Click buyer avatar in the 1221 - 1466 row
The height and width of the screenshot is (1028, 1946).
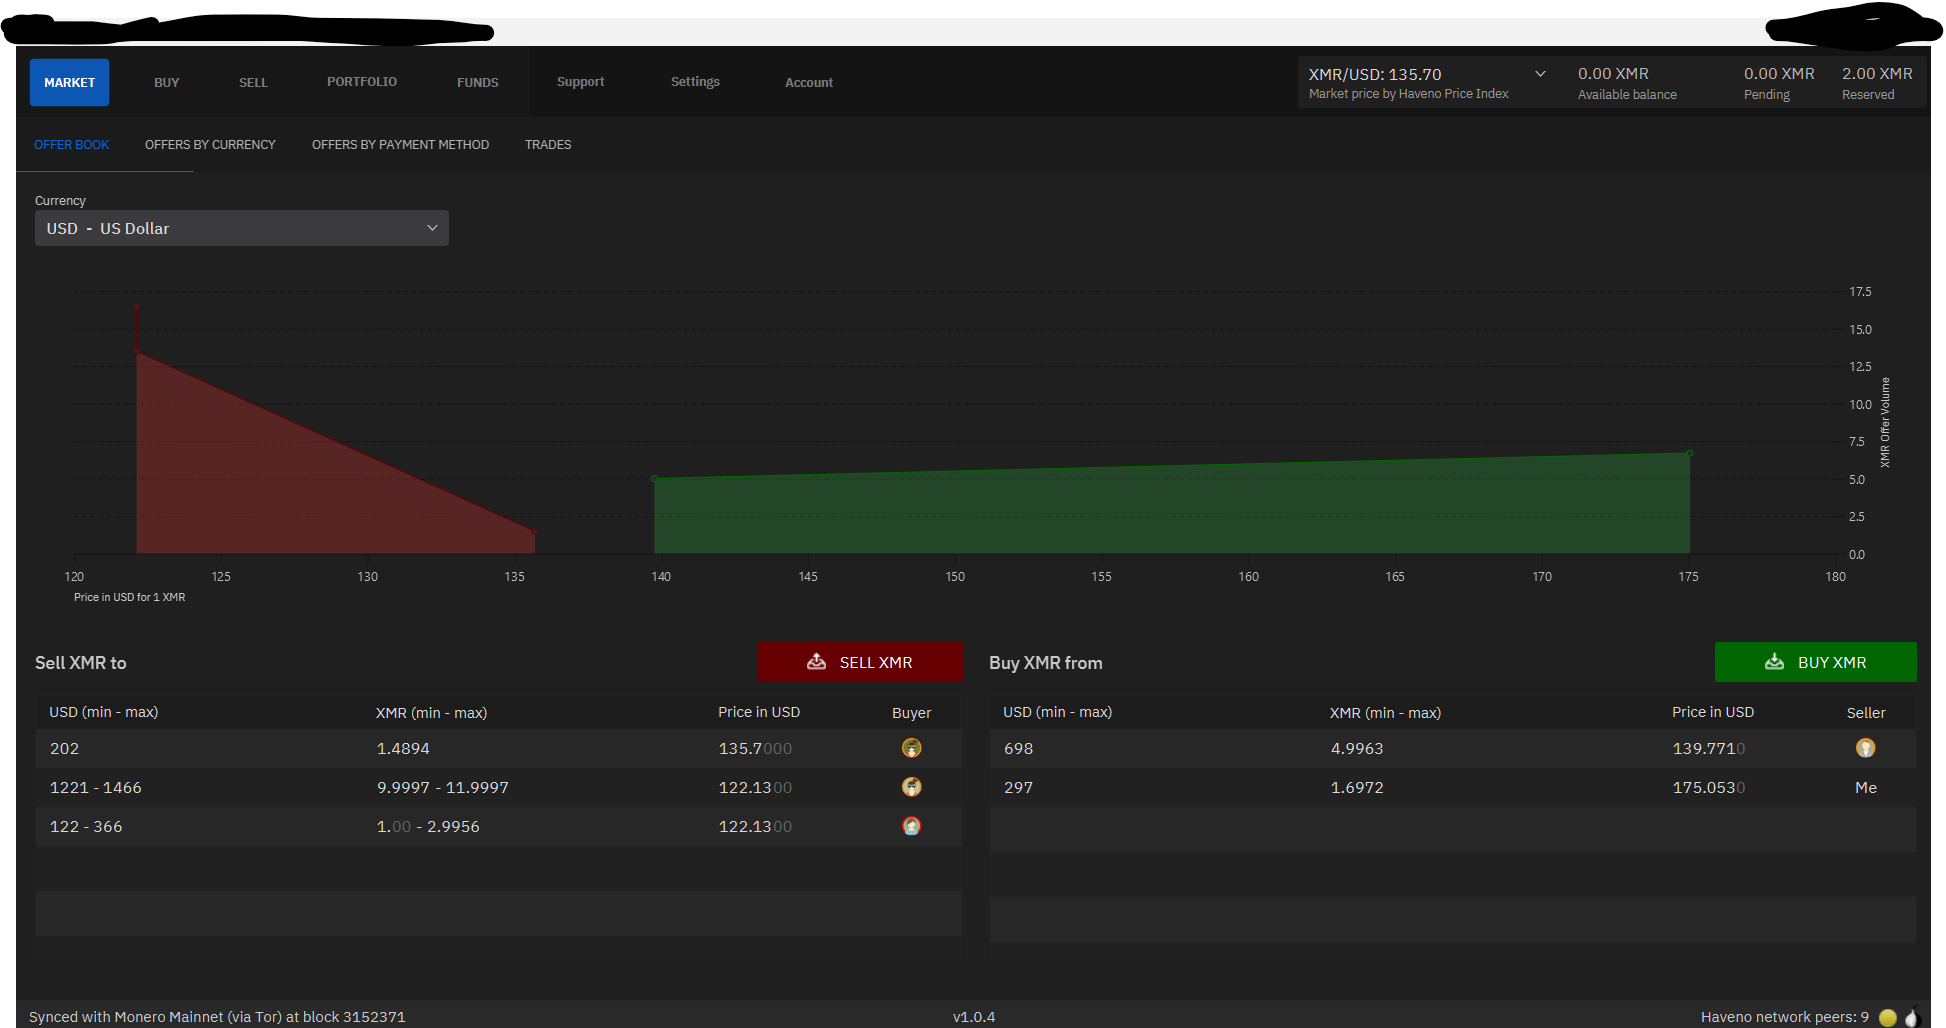(x=911, y=787)
